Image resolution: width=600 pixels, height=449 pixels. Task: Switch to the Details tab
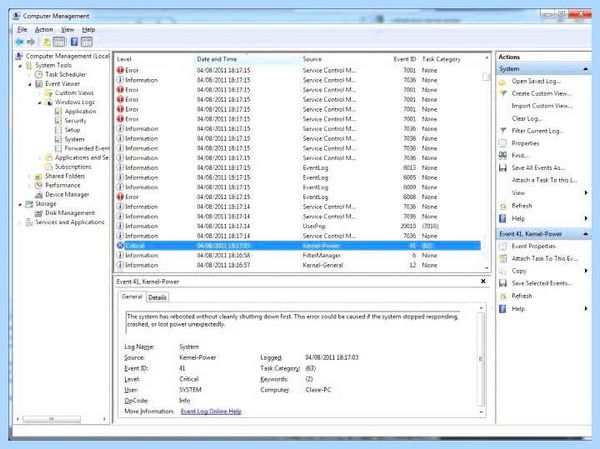[x=157, y=297]
